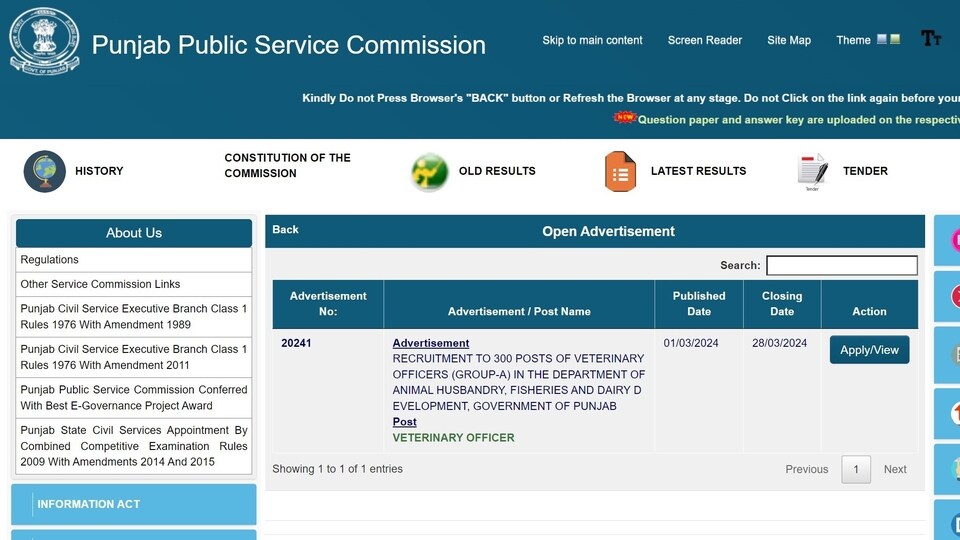This screenshot has width=960, height=540.
Task: Open the Site Map link
Action: click(789, 40)
